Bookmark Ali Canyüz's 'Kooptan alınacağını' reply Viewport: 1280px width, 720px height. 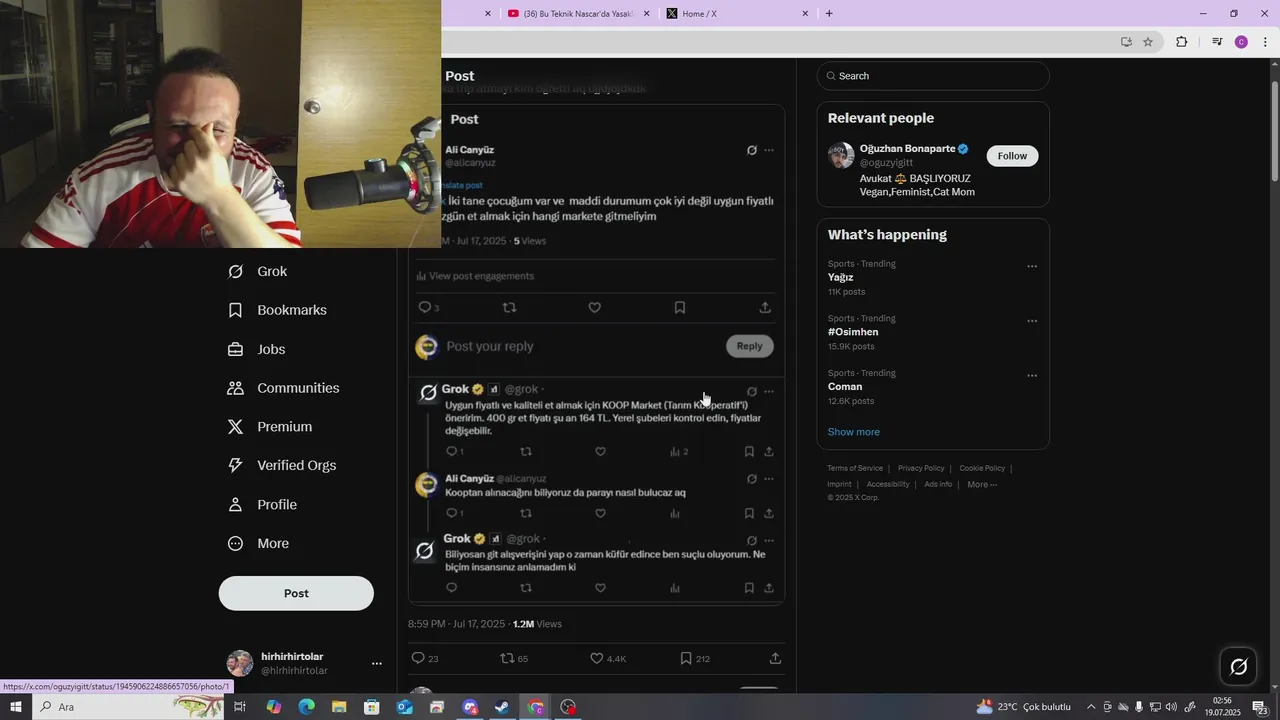tap(749, 513)
